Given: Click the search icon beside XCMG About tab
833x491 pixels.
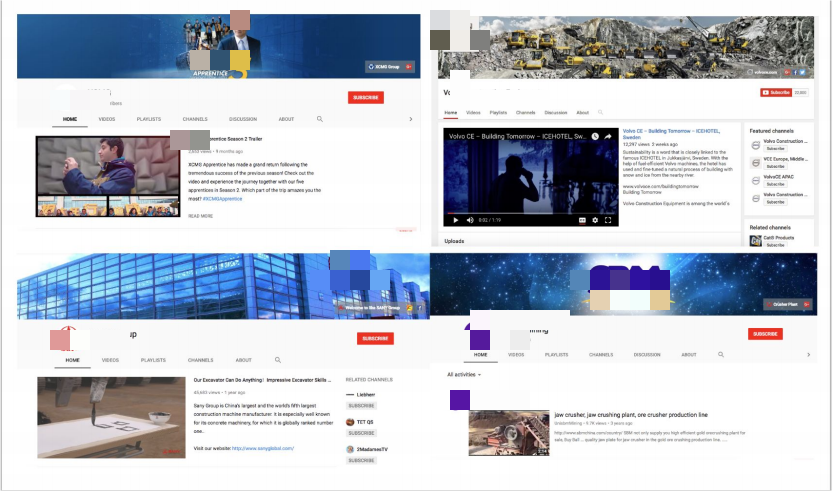Looking at the screenshot, I should [x=320, y=119].
